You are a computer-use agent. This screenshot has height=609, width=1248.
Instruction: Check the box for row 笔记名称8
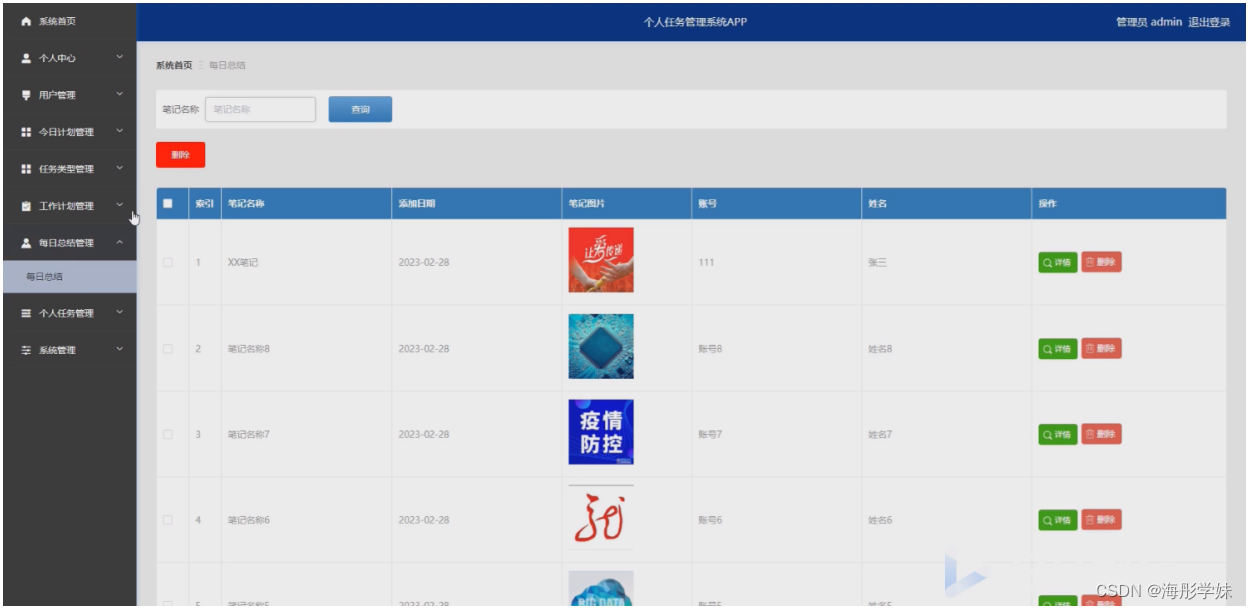[x=168, y=348]
